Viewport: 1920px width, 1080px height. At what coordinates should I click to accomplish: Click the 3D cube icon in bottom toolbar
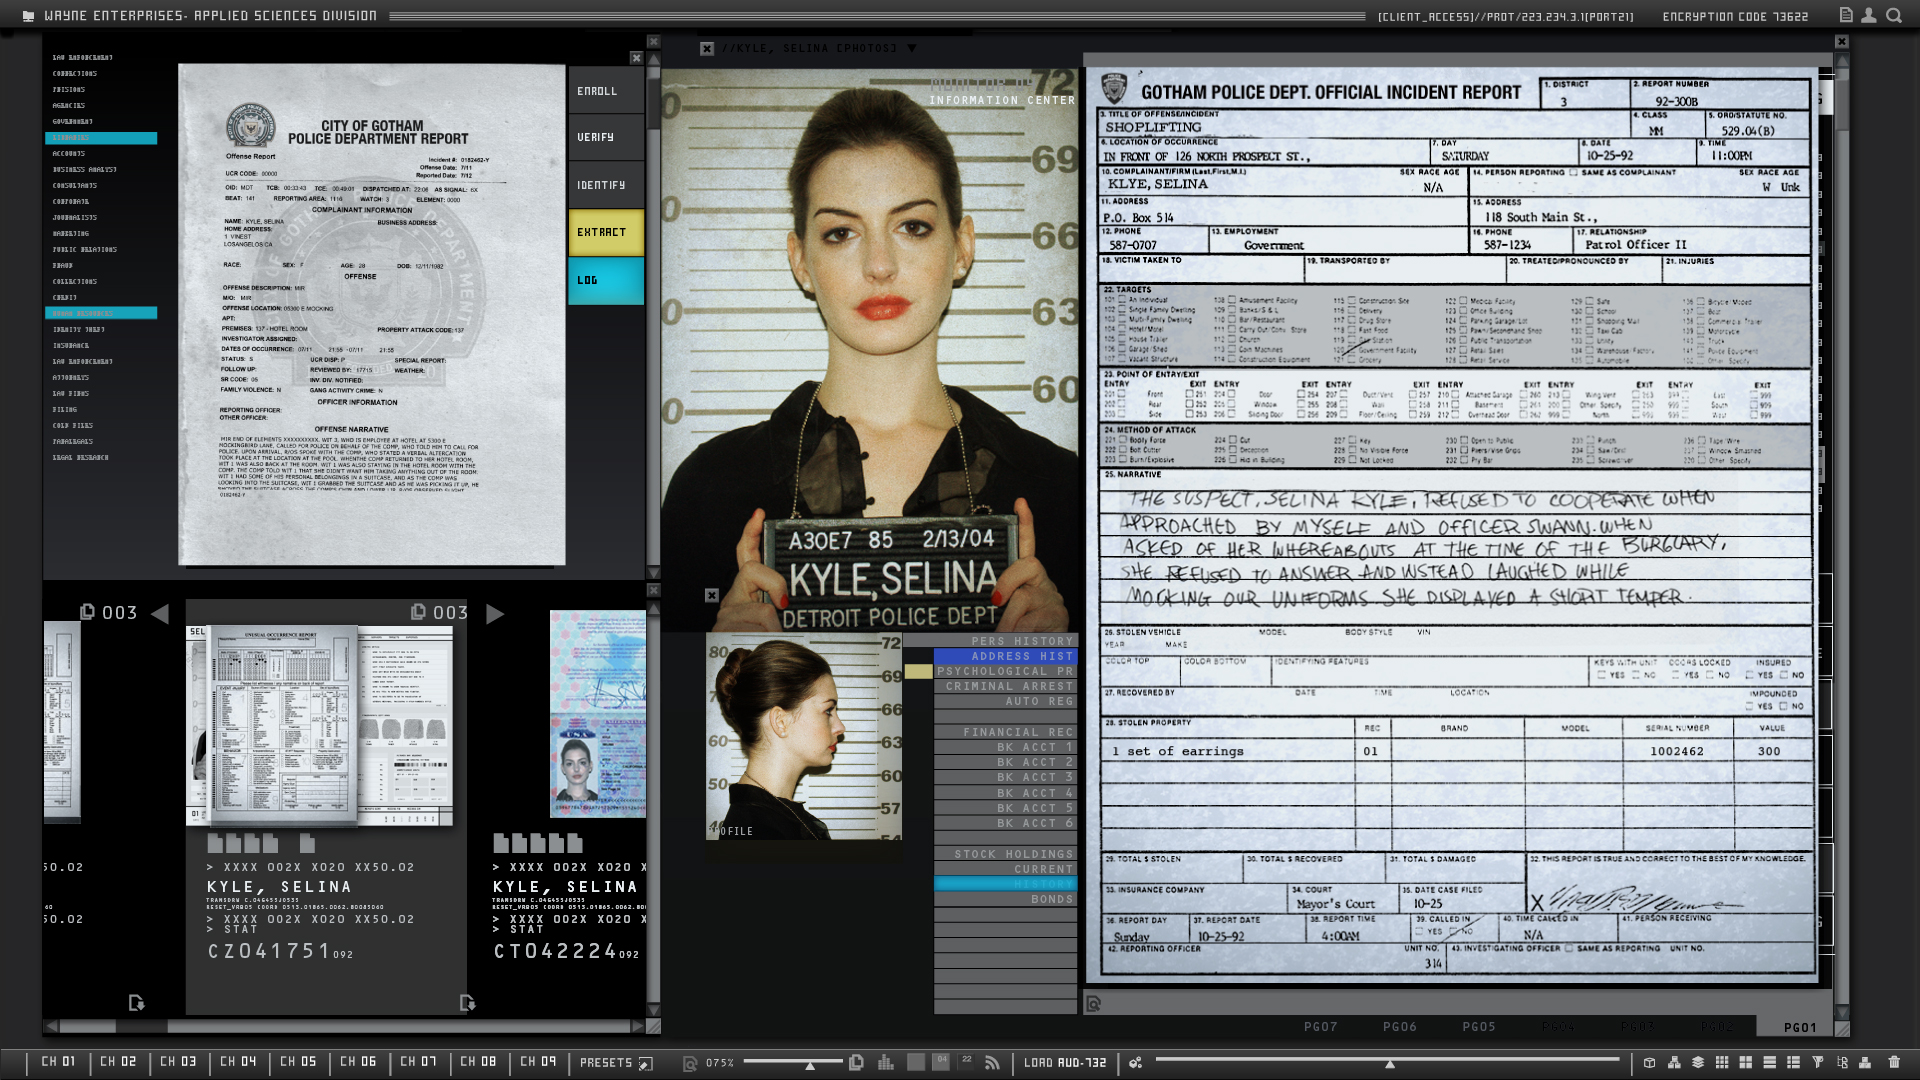pos(1649,1062)
